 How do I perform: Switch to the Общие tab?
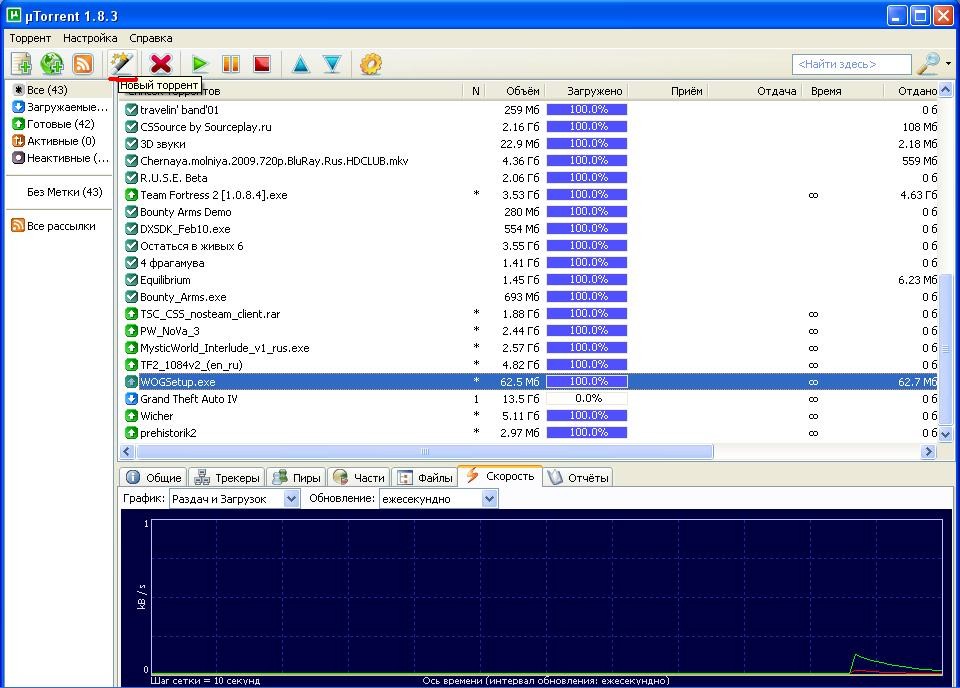point(154,477)
